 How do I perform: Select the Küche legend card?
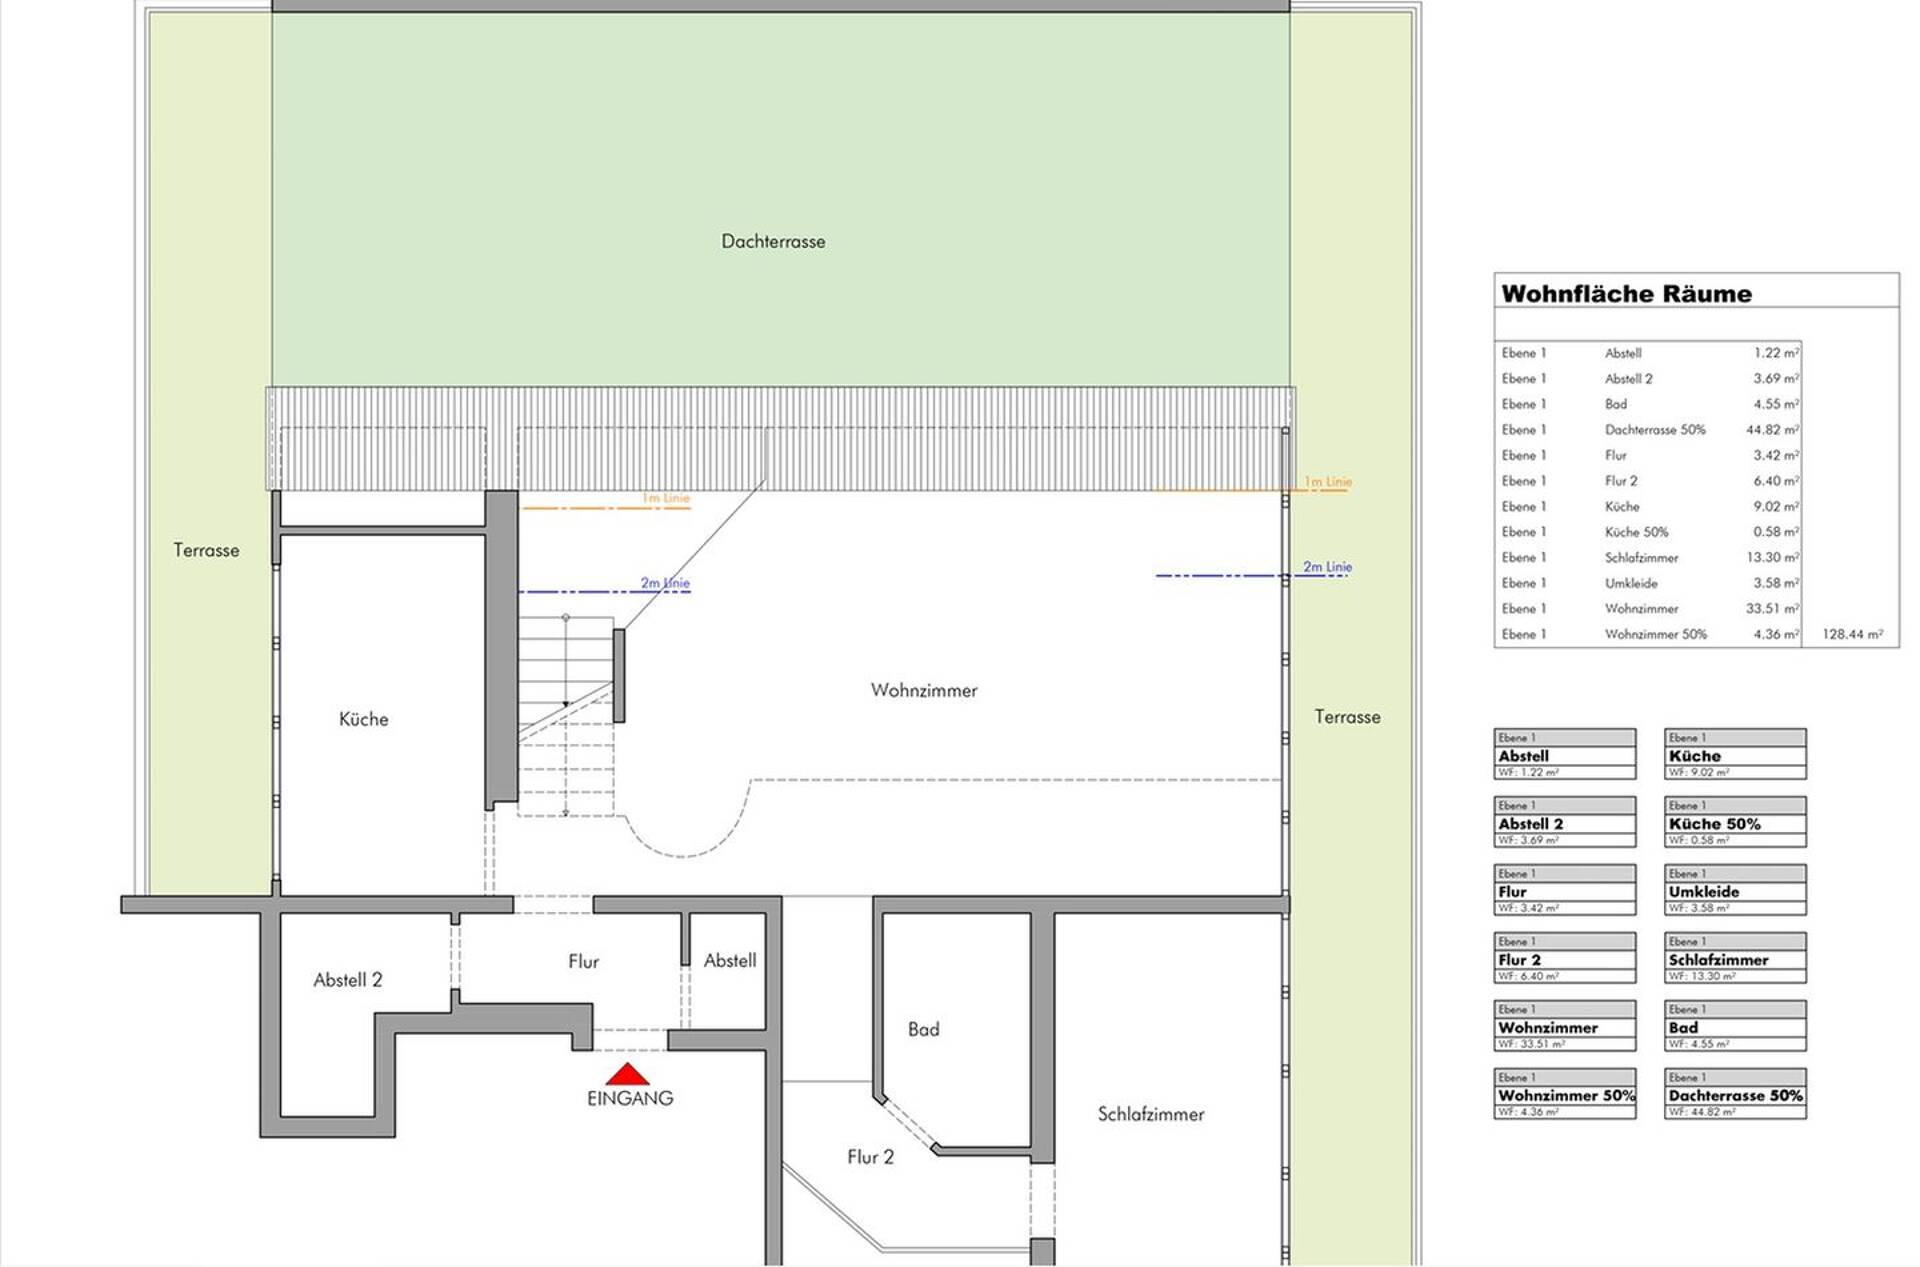point(1735,754)
